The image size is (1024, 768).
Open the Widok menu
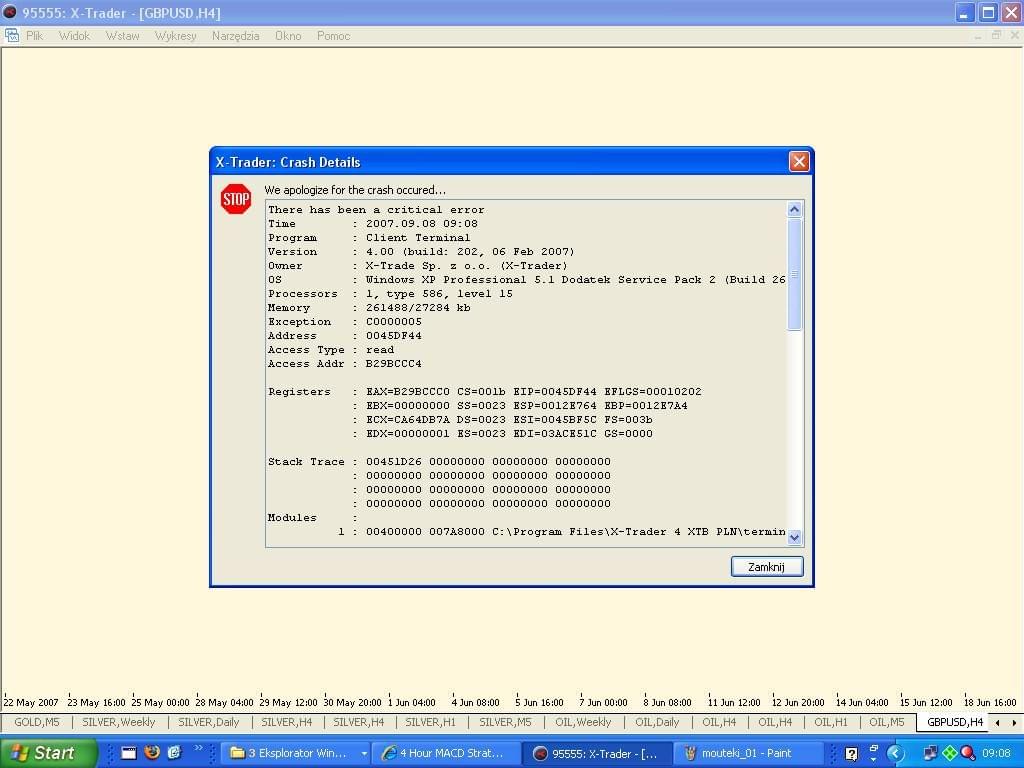pos(74,36)
